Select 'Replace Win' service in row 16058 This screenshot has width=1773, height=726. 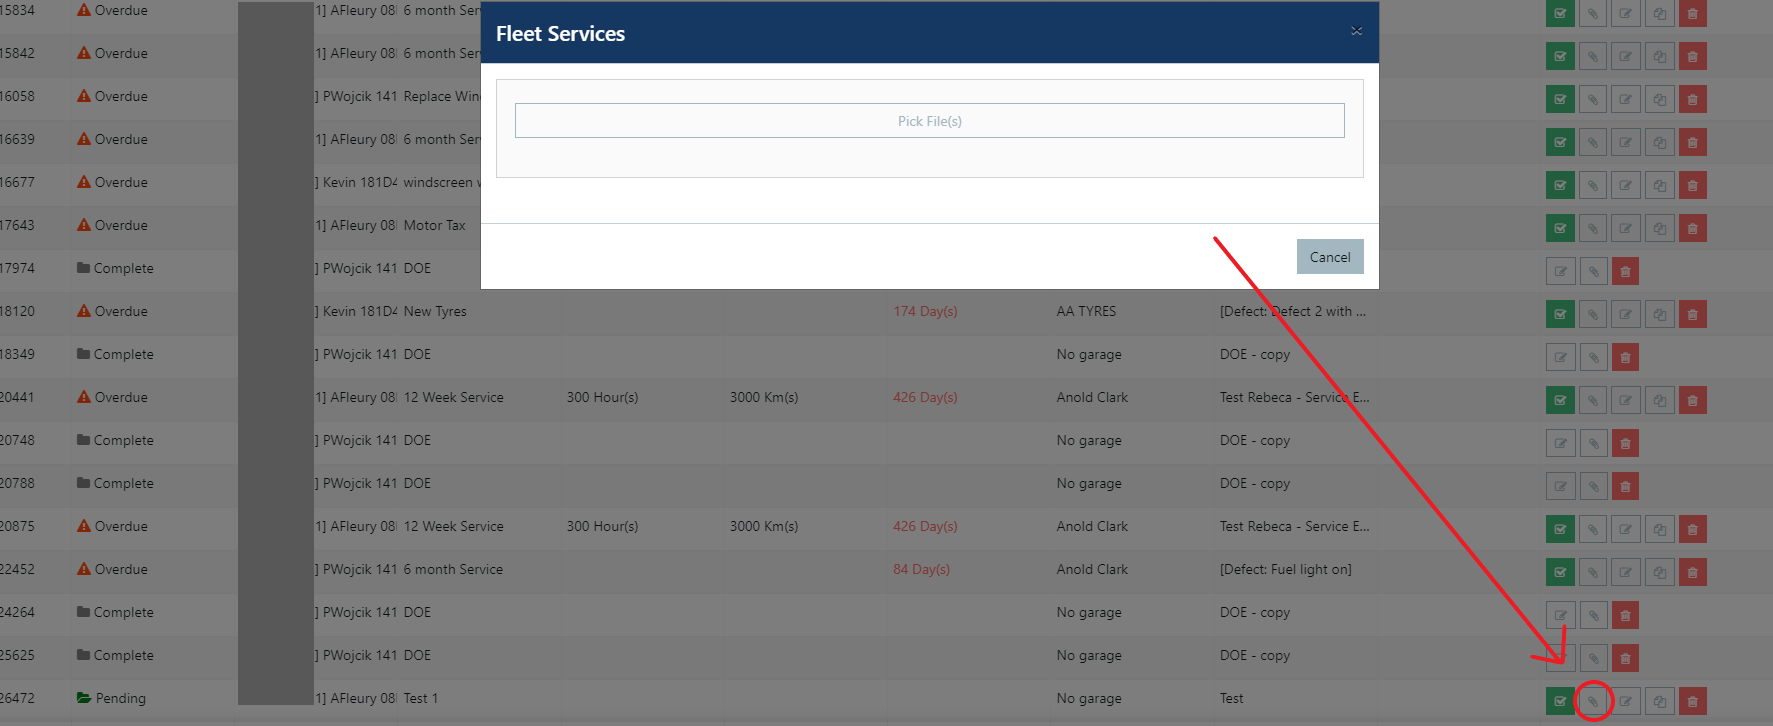442,96
